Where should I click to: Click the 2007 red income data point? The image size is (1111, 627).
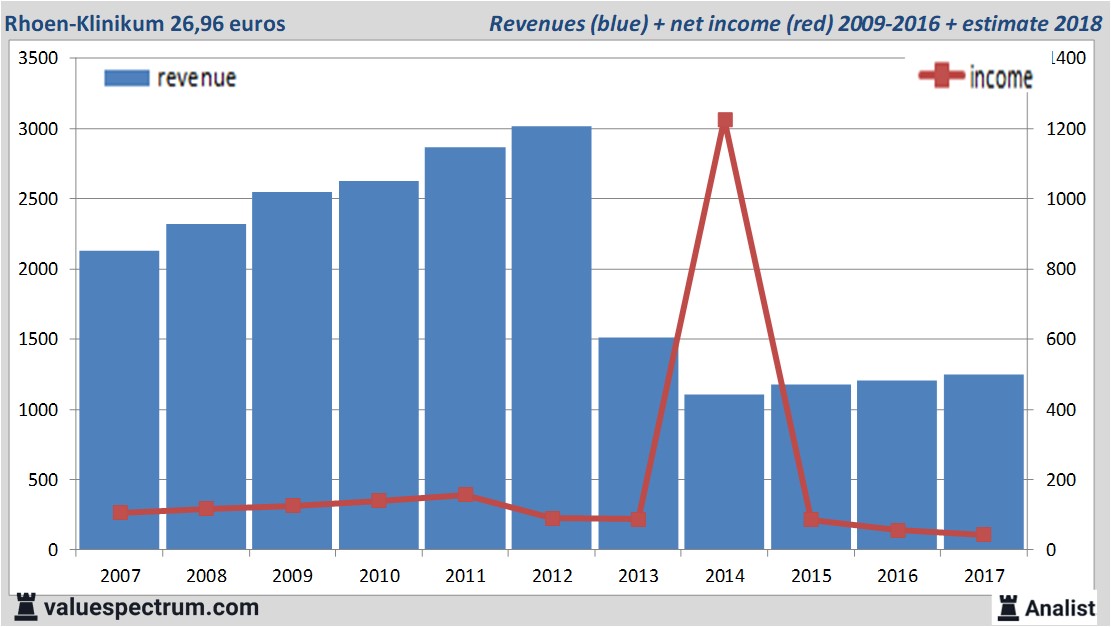pyautogui.click(x=120, y=512)
